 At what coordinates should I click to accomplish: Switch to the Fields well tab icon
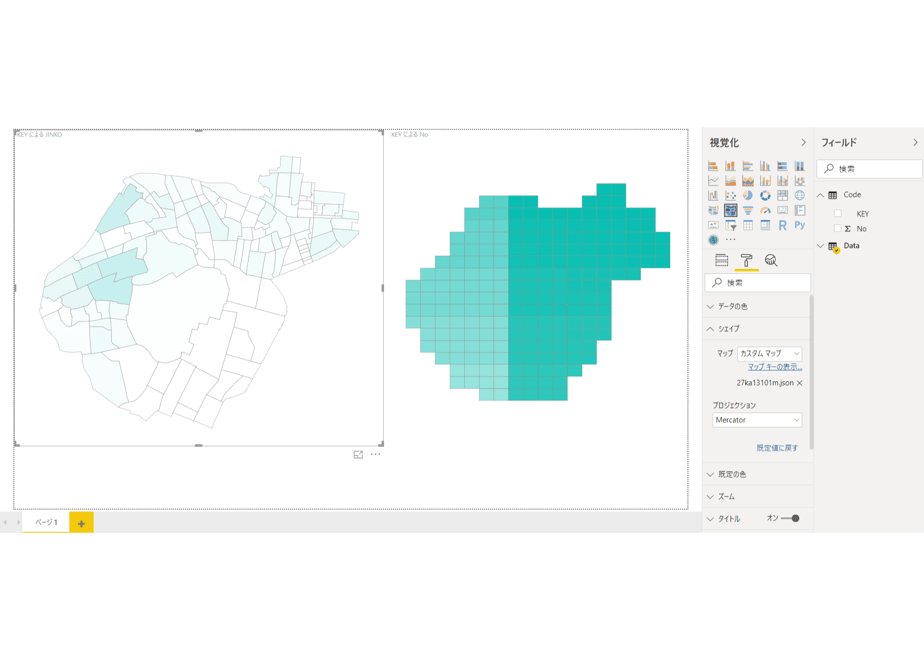(721, 260)
